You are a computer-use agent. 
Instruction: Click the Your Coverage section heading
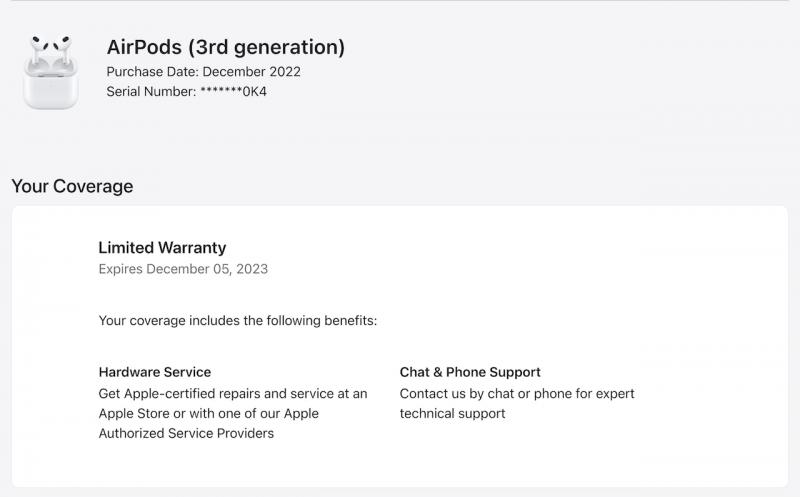(x=72, y=186)
